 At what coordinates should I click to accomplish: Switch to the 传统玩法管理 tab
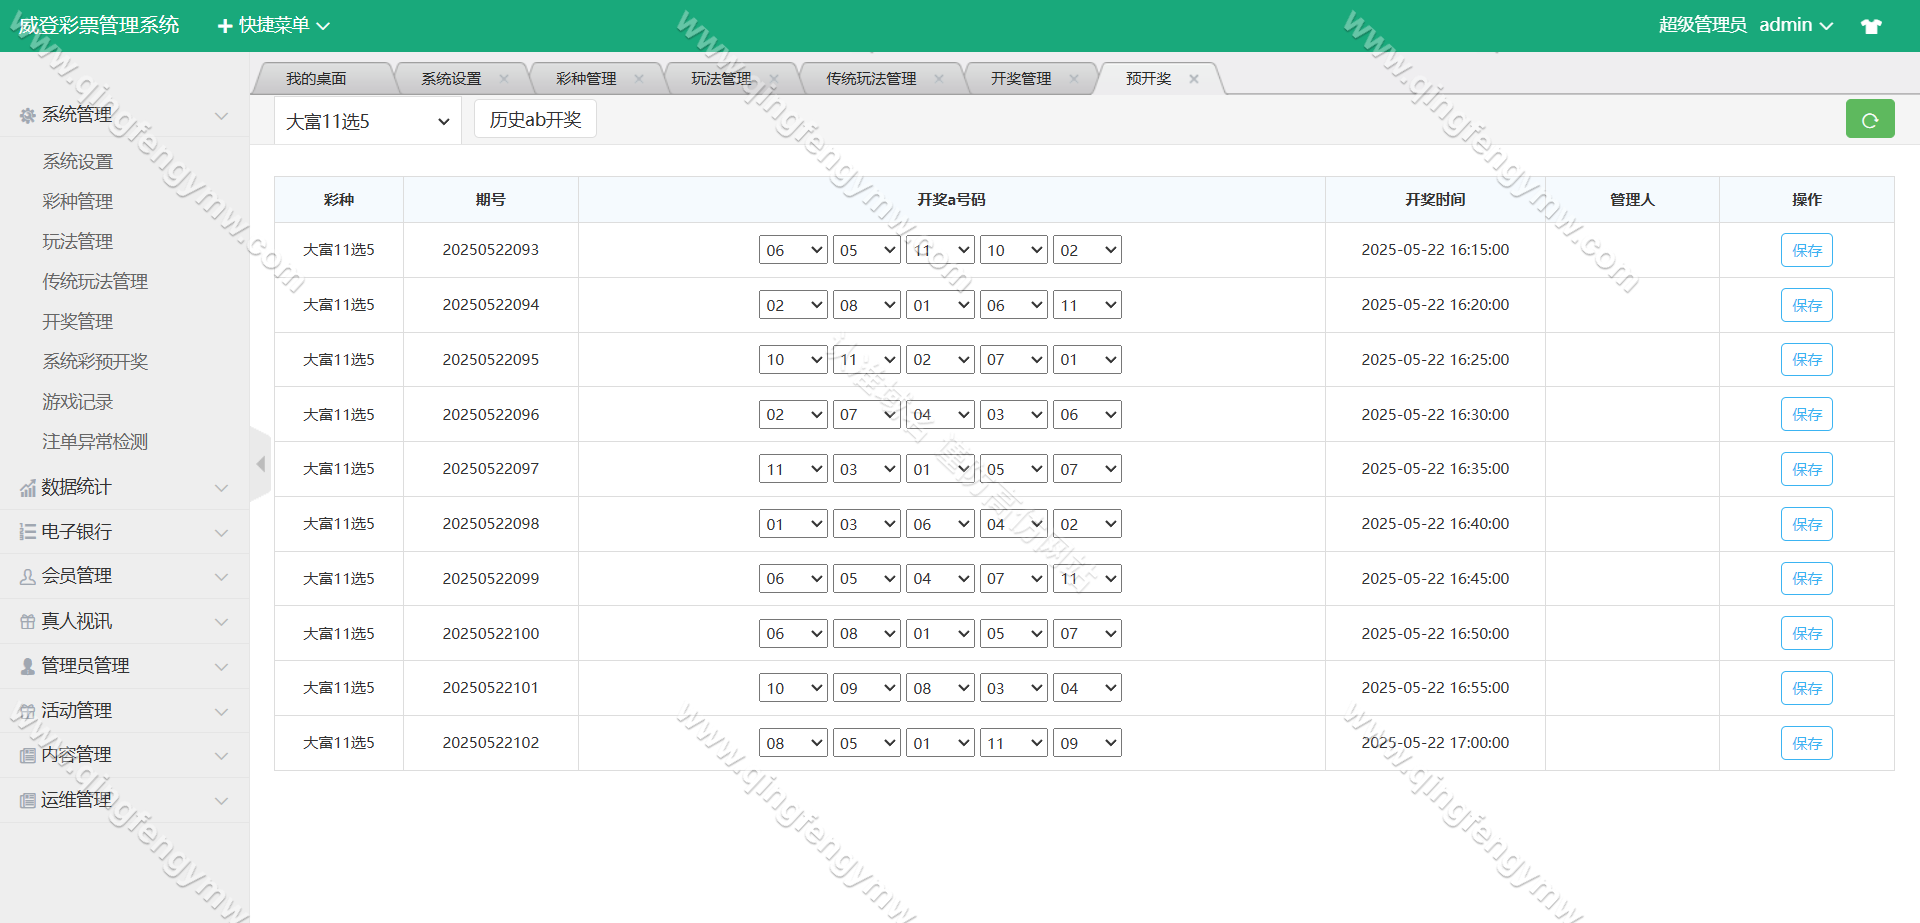[870, 79]
